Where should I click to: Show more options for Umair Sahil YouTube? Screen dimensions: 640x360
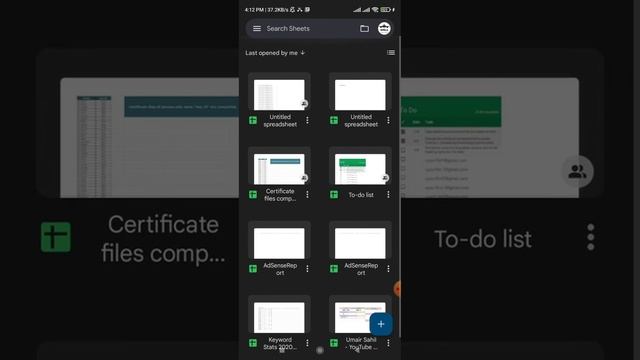tap(388, 343)
